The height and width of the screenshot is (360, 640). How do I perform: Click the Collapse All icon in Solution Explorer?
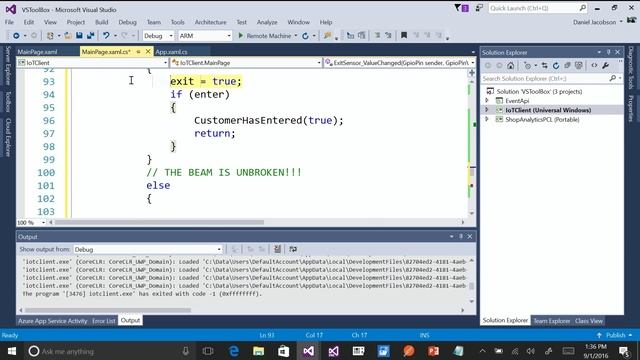pos(567,65)
